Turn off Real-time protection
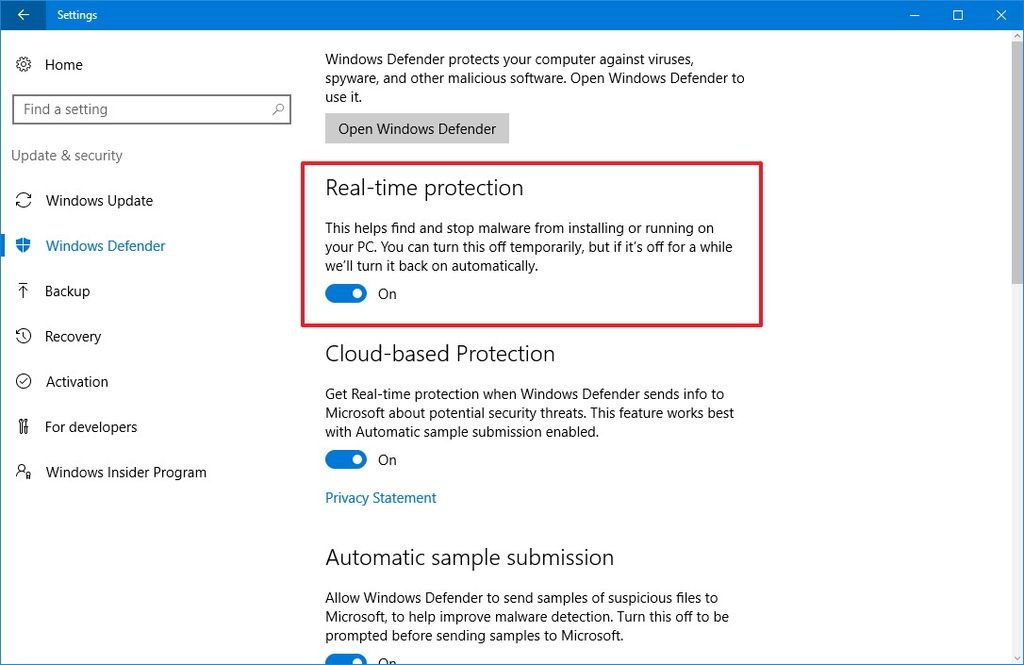The image size is (1024, 665). click(345, 293)
